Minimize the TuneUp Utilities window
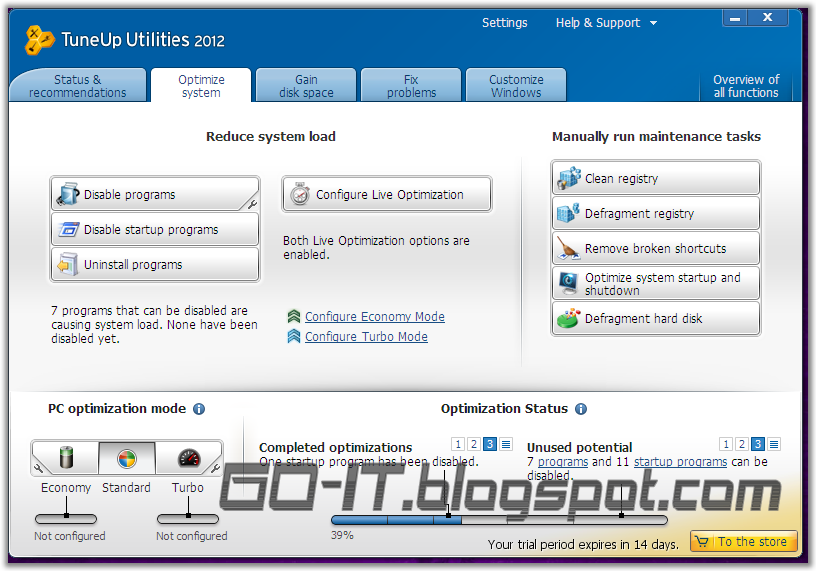The height and width of the screenshot is (571, 816). 735,18
